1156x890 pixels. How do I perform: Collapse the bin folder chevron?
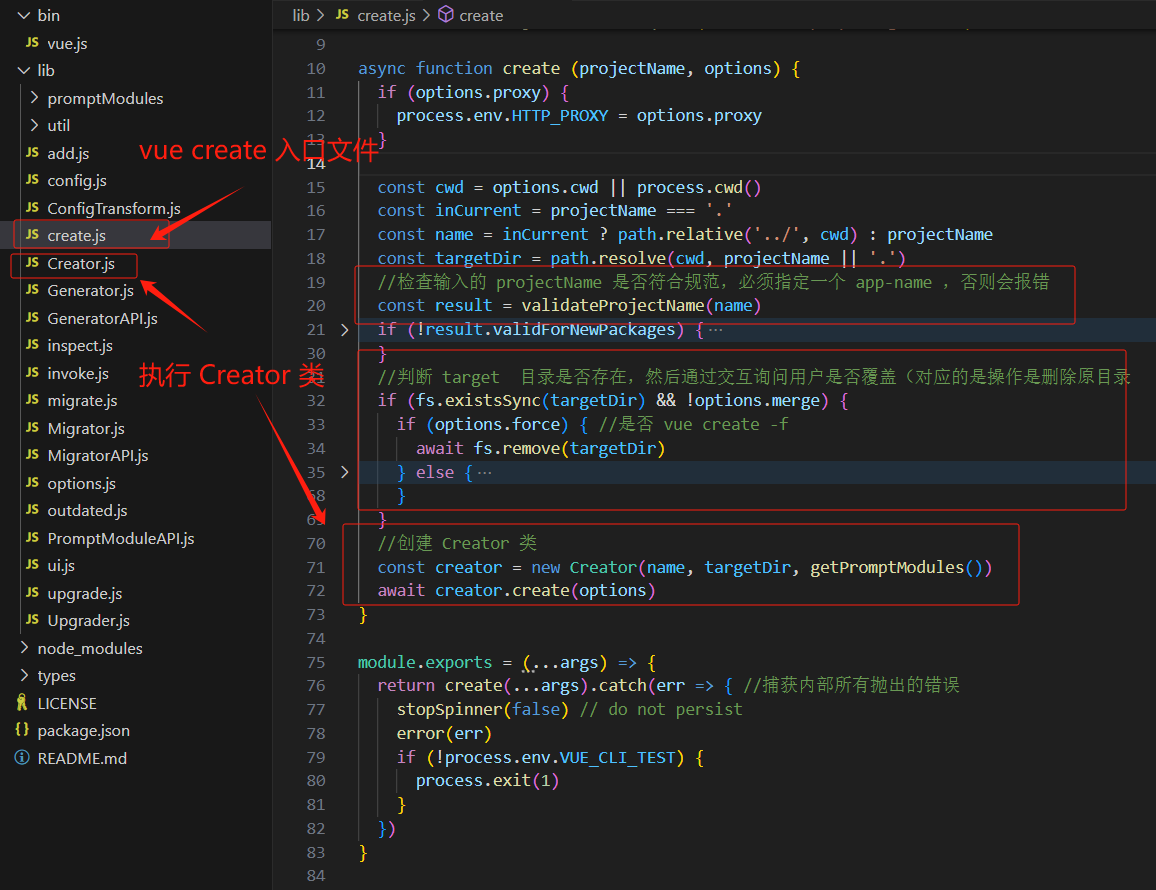coord(24,15)
